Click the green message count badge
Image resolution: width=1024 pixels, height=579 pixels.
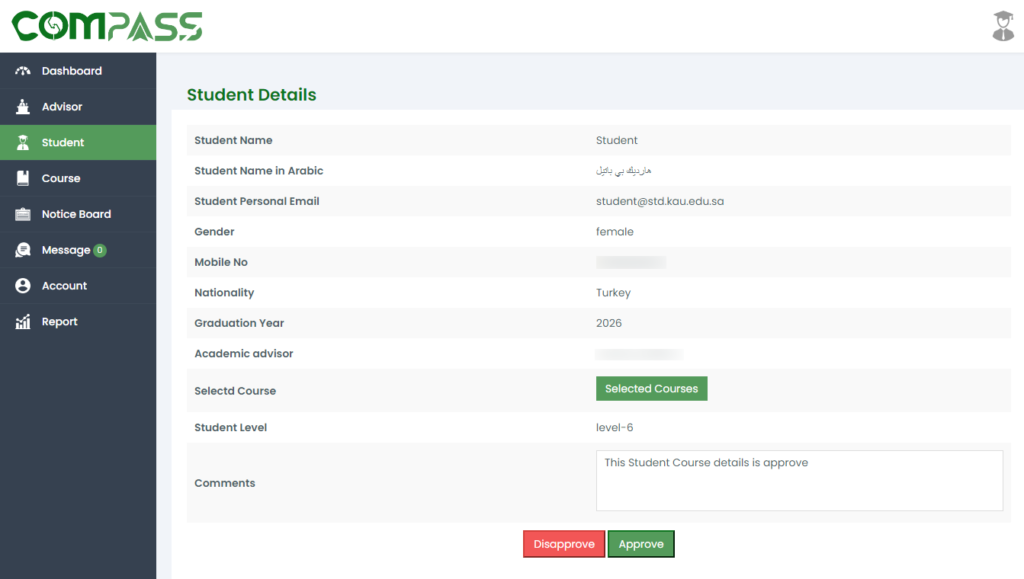coord(100,250)
